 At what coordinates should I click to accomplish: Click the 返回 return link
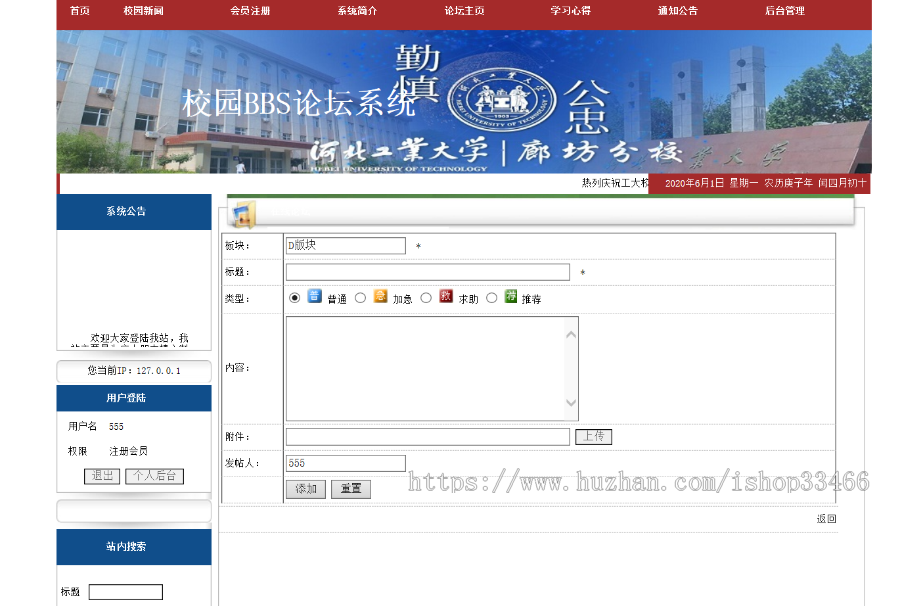(x=826, y=518)
